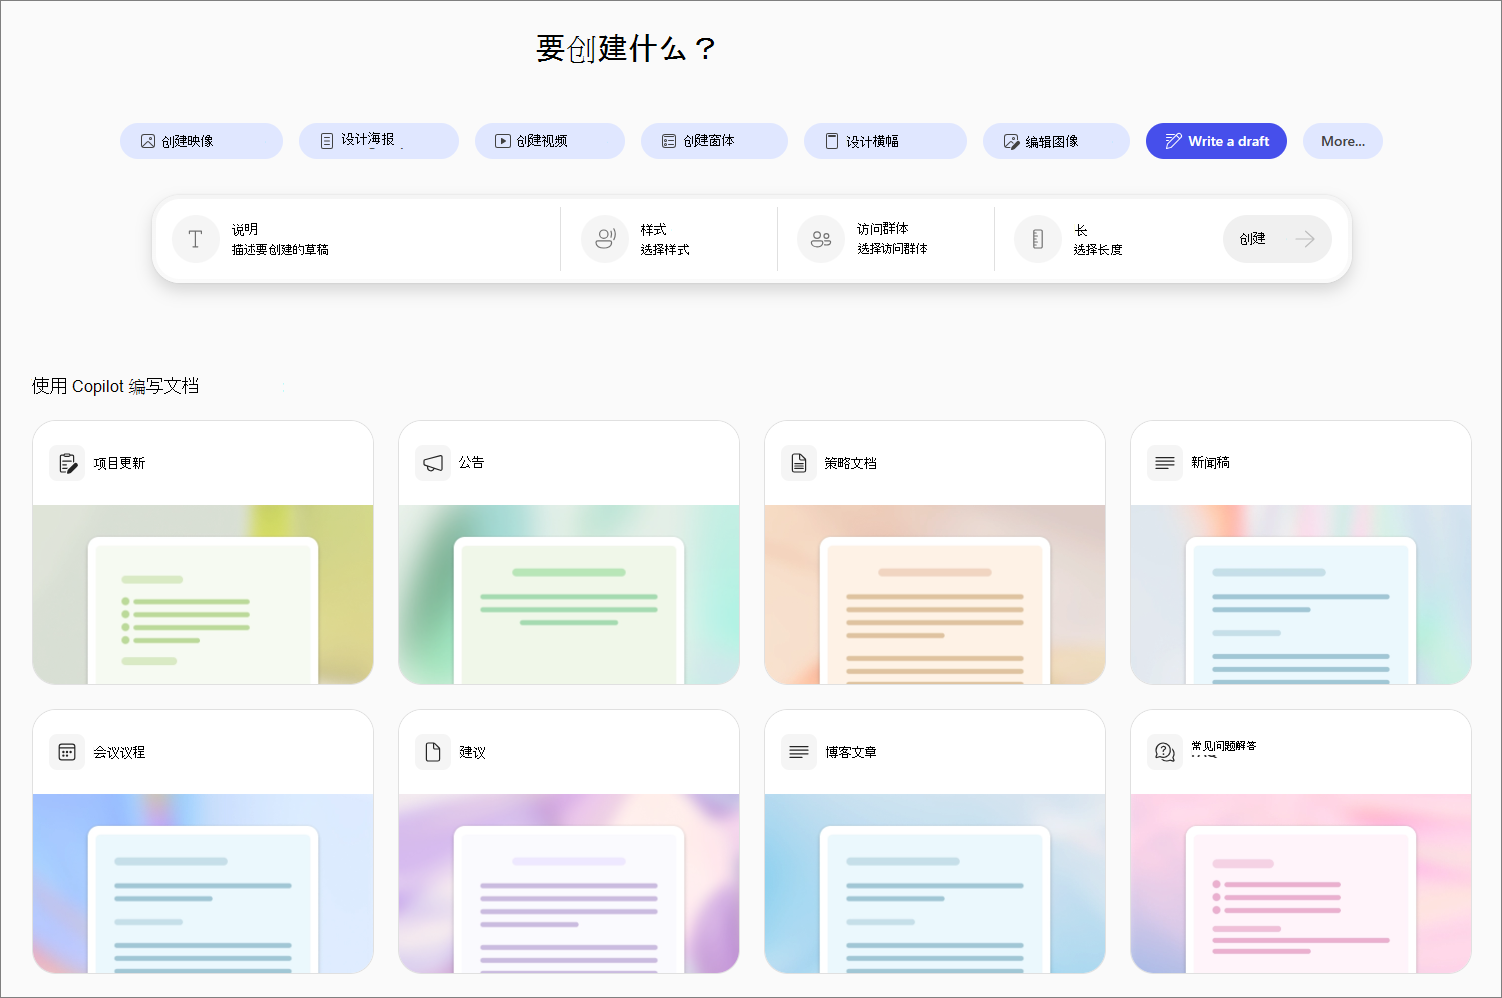Click the T text icon beside 说明
The width and height of the screenshot is (1502, 998).
196,239
